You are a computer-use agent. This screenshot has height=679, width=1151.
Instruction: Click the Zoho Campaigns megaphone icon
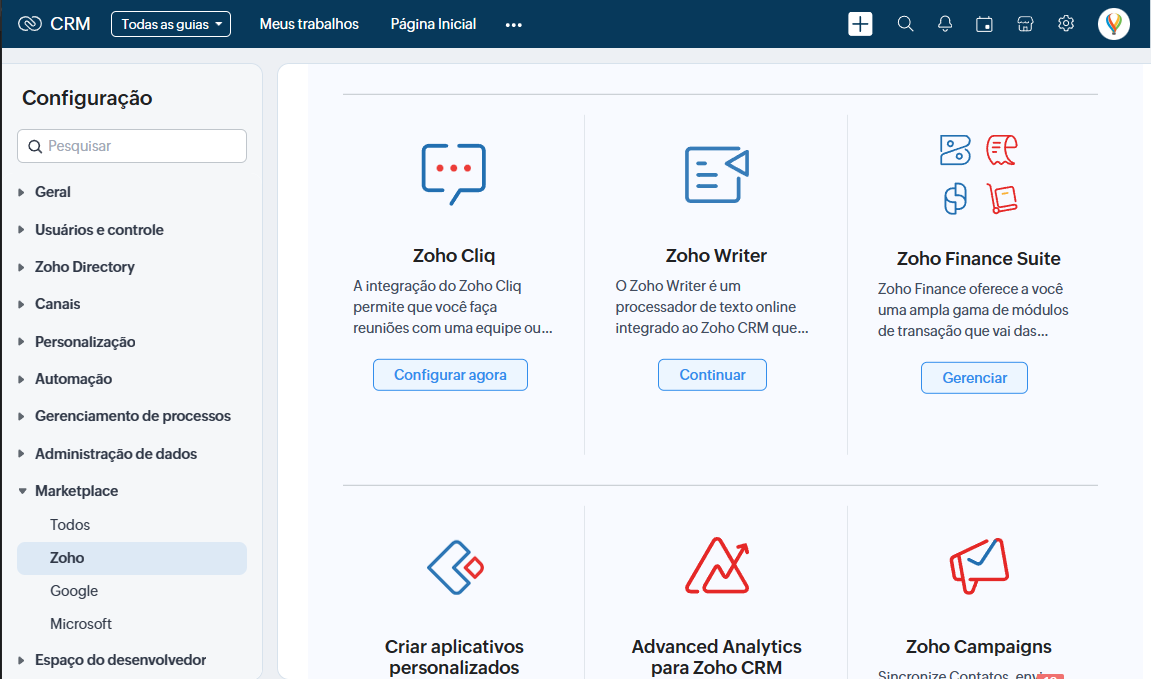[x=979, y=565]
